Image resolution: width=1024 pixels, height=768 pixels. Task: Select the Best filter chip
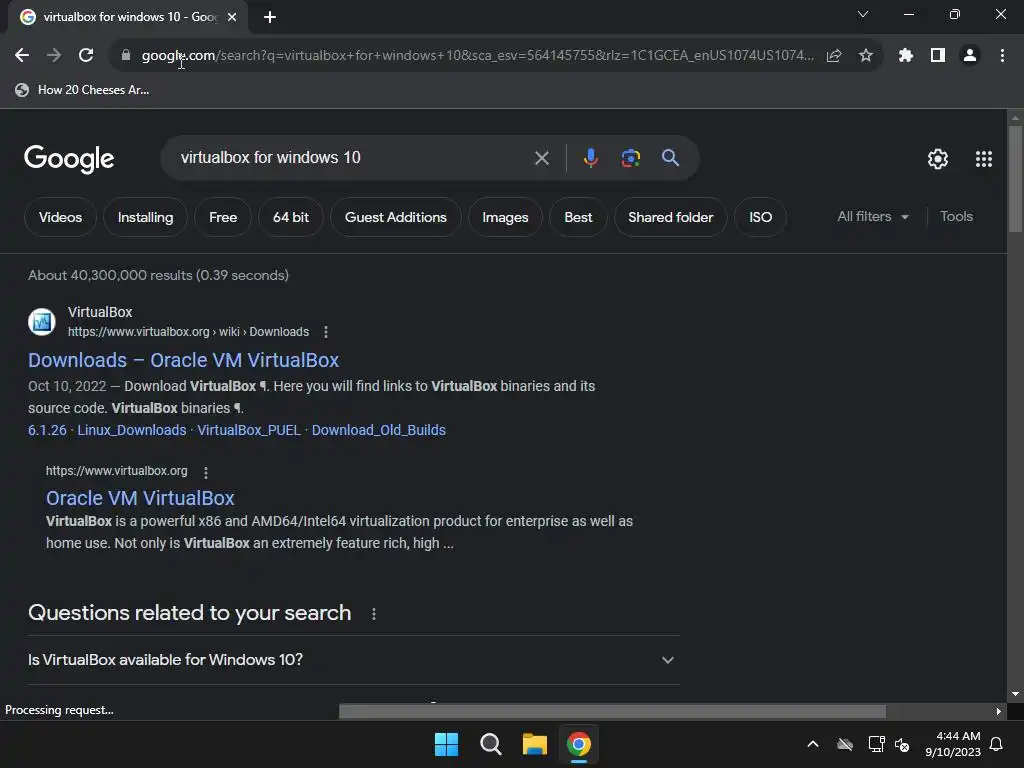(x=579, y=217)
